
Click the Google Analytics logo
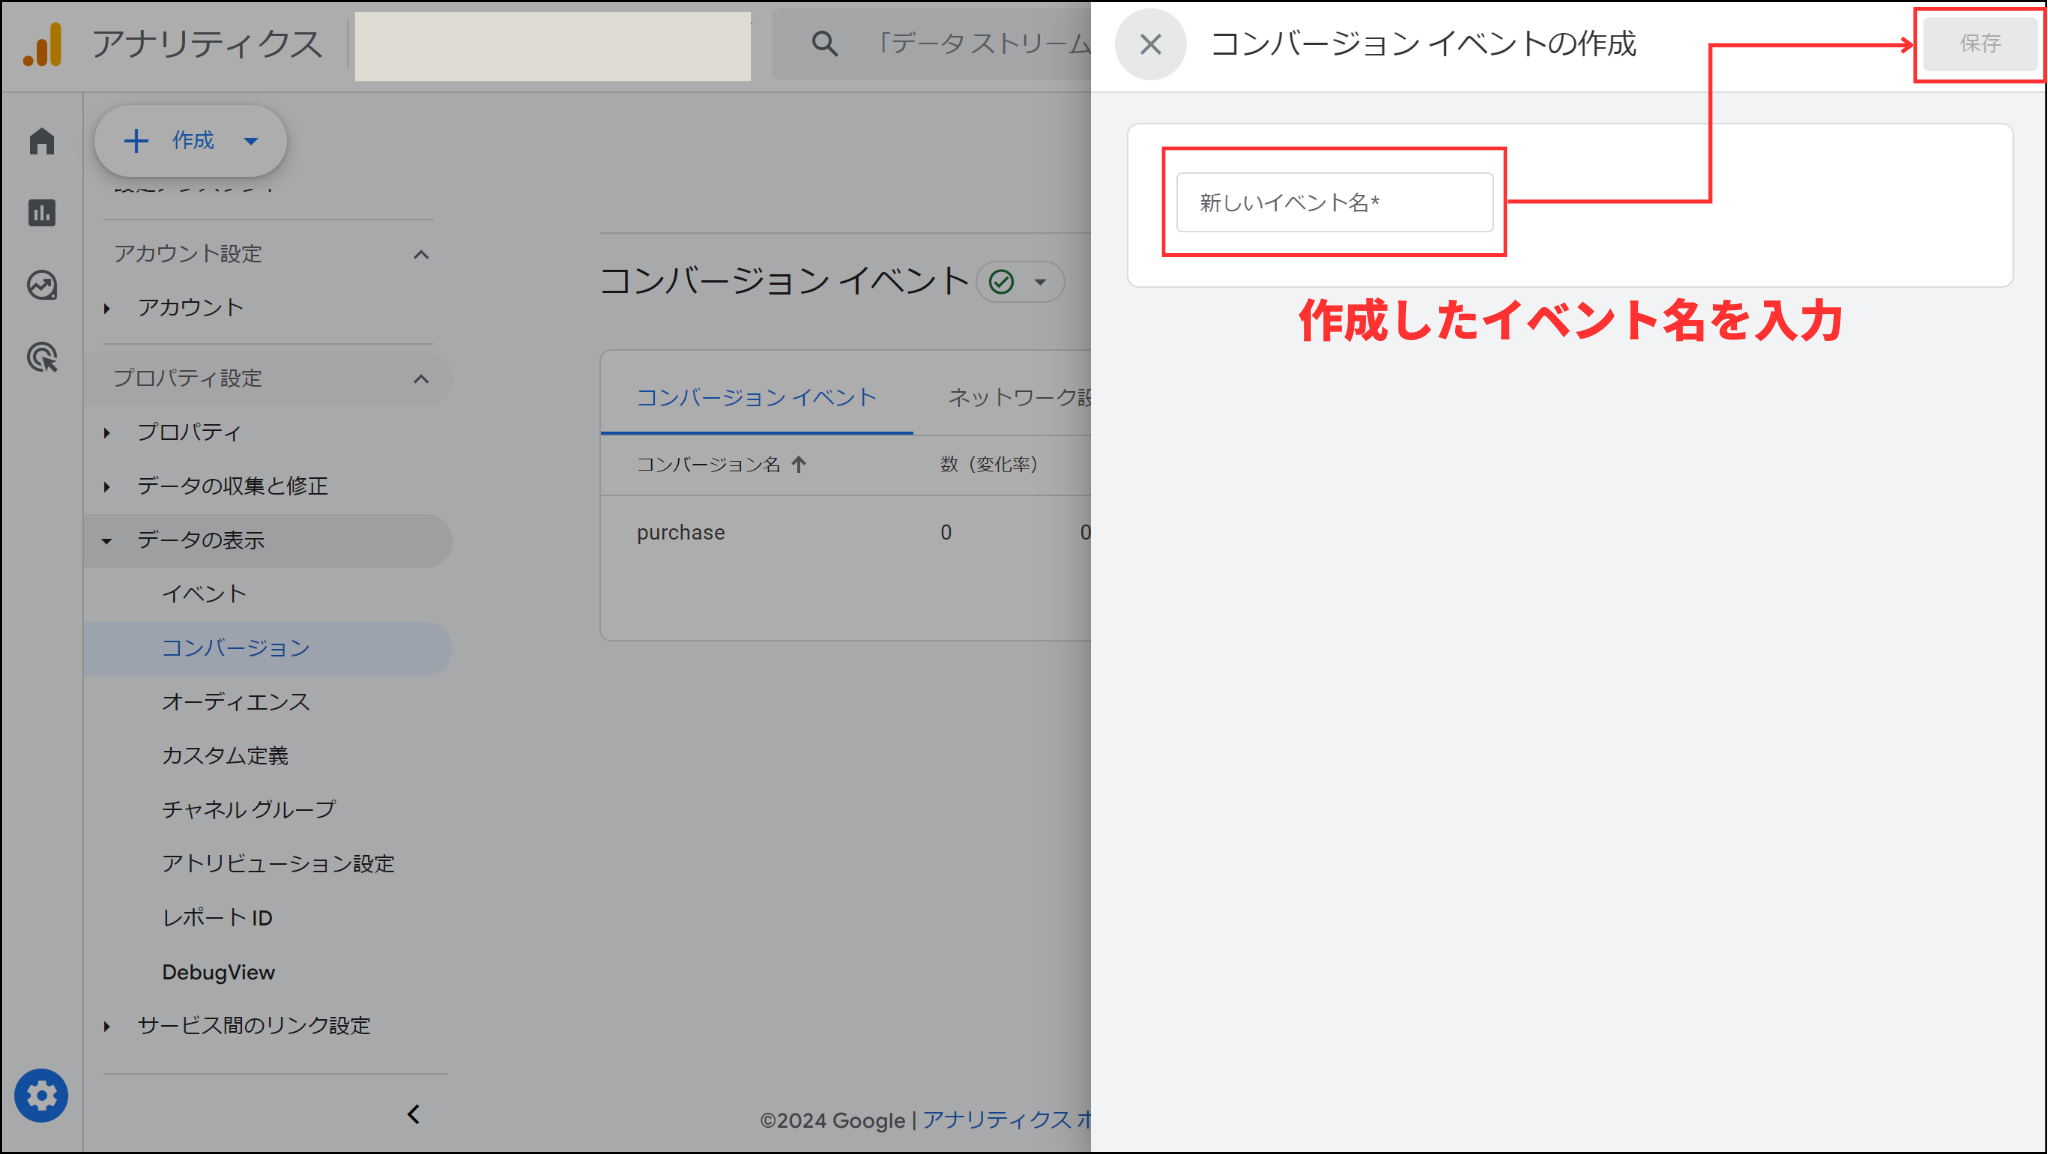click(43, 44)
